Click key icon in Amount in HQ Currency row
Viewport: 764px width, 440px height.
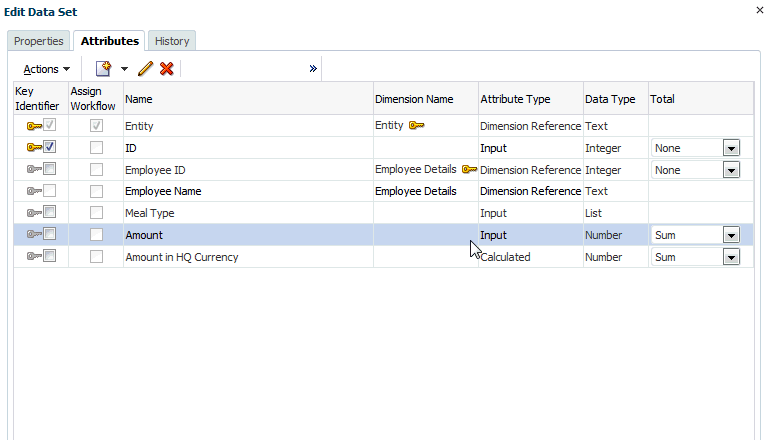tap(34, 256)
